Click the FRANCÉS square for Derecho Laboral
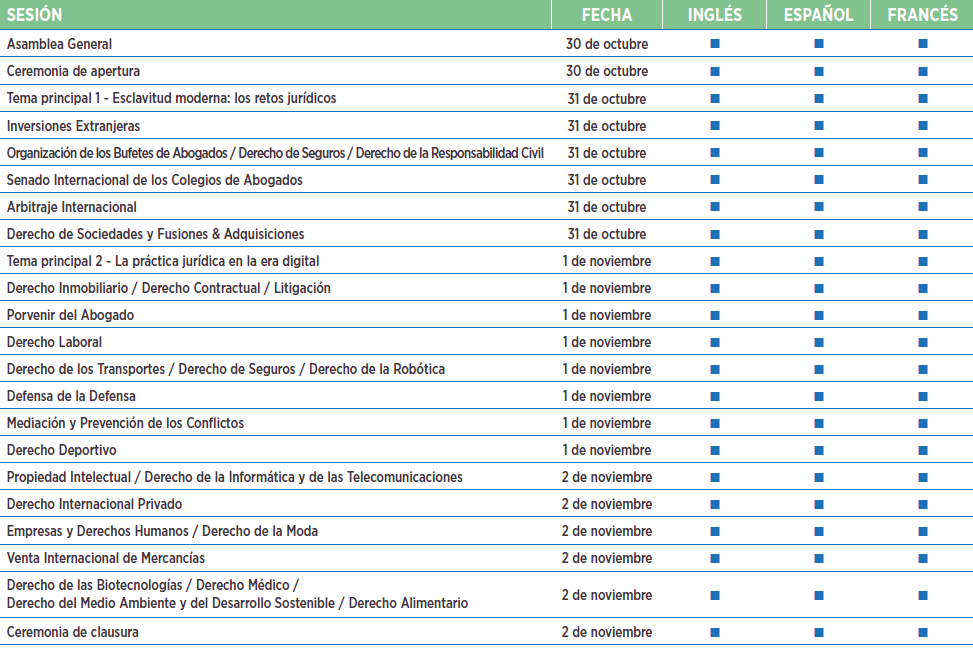Image resolution: width=973 pixels, height=649 pixels. pyautogui.click(x=923, y=342)
